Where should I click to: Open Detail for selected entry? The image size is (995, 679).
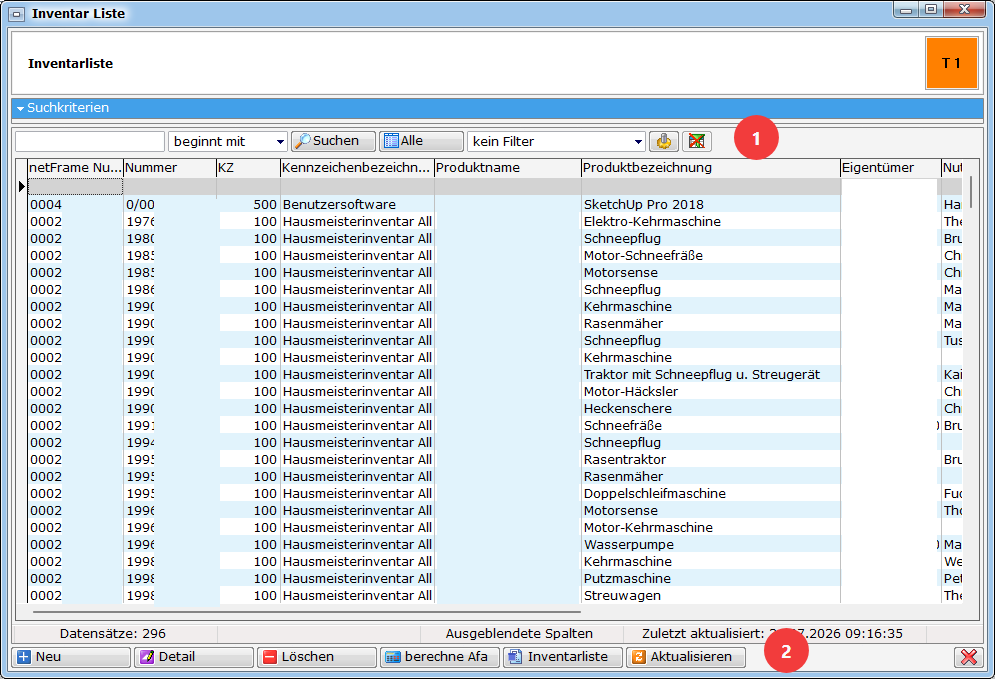point(194,657)
